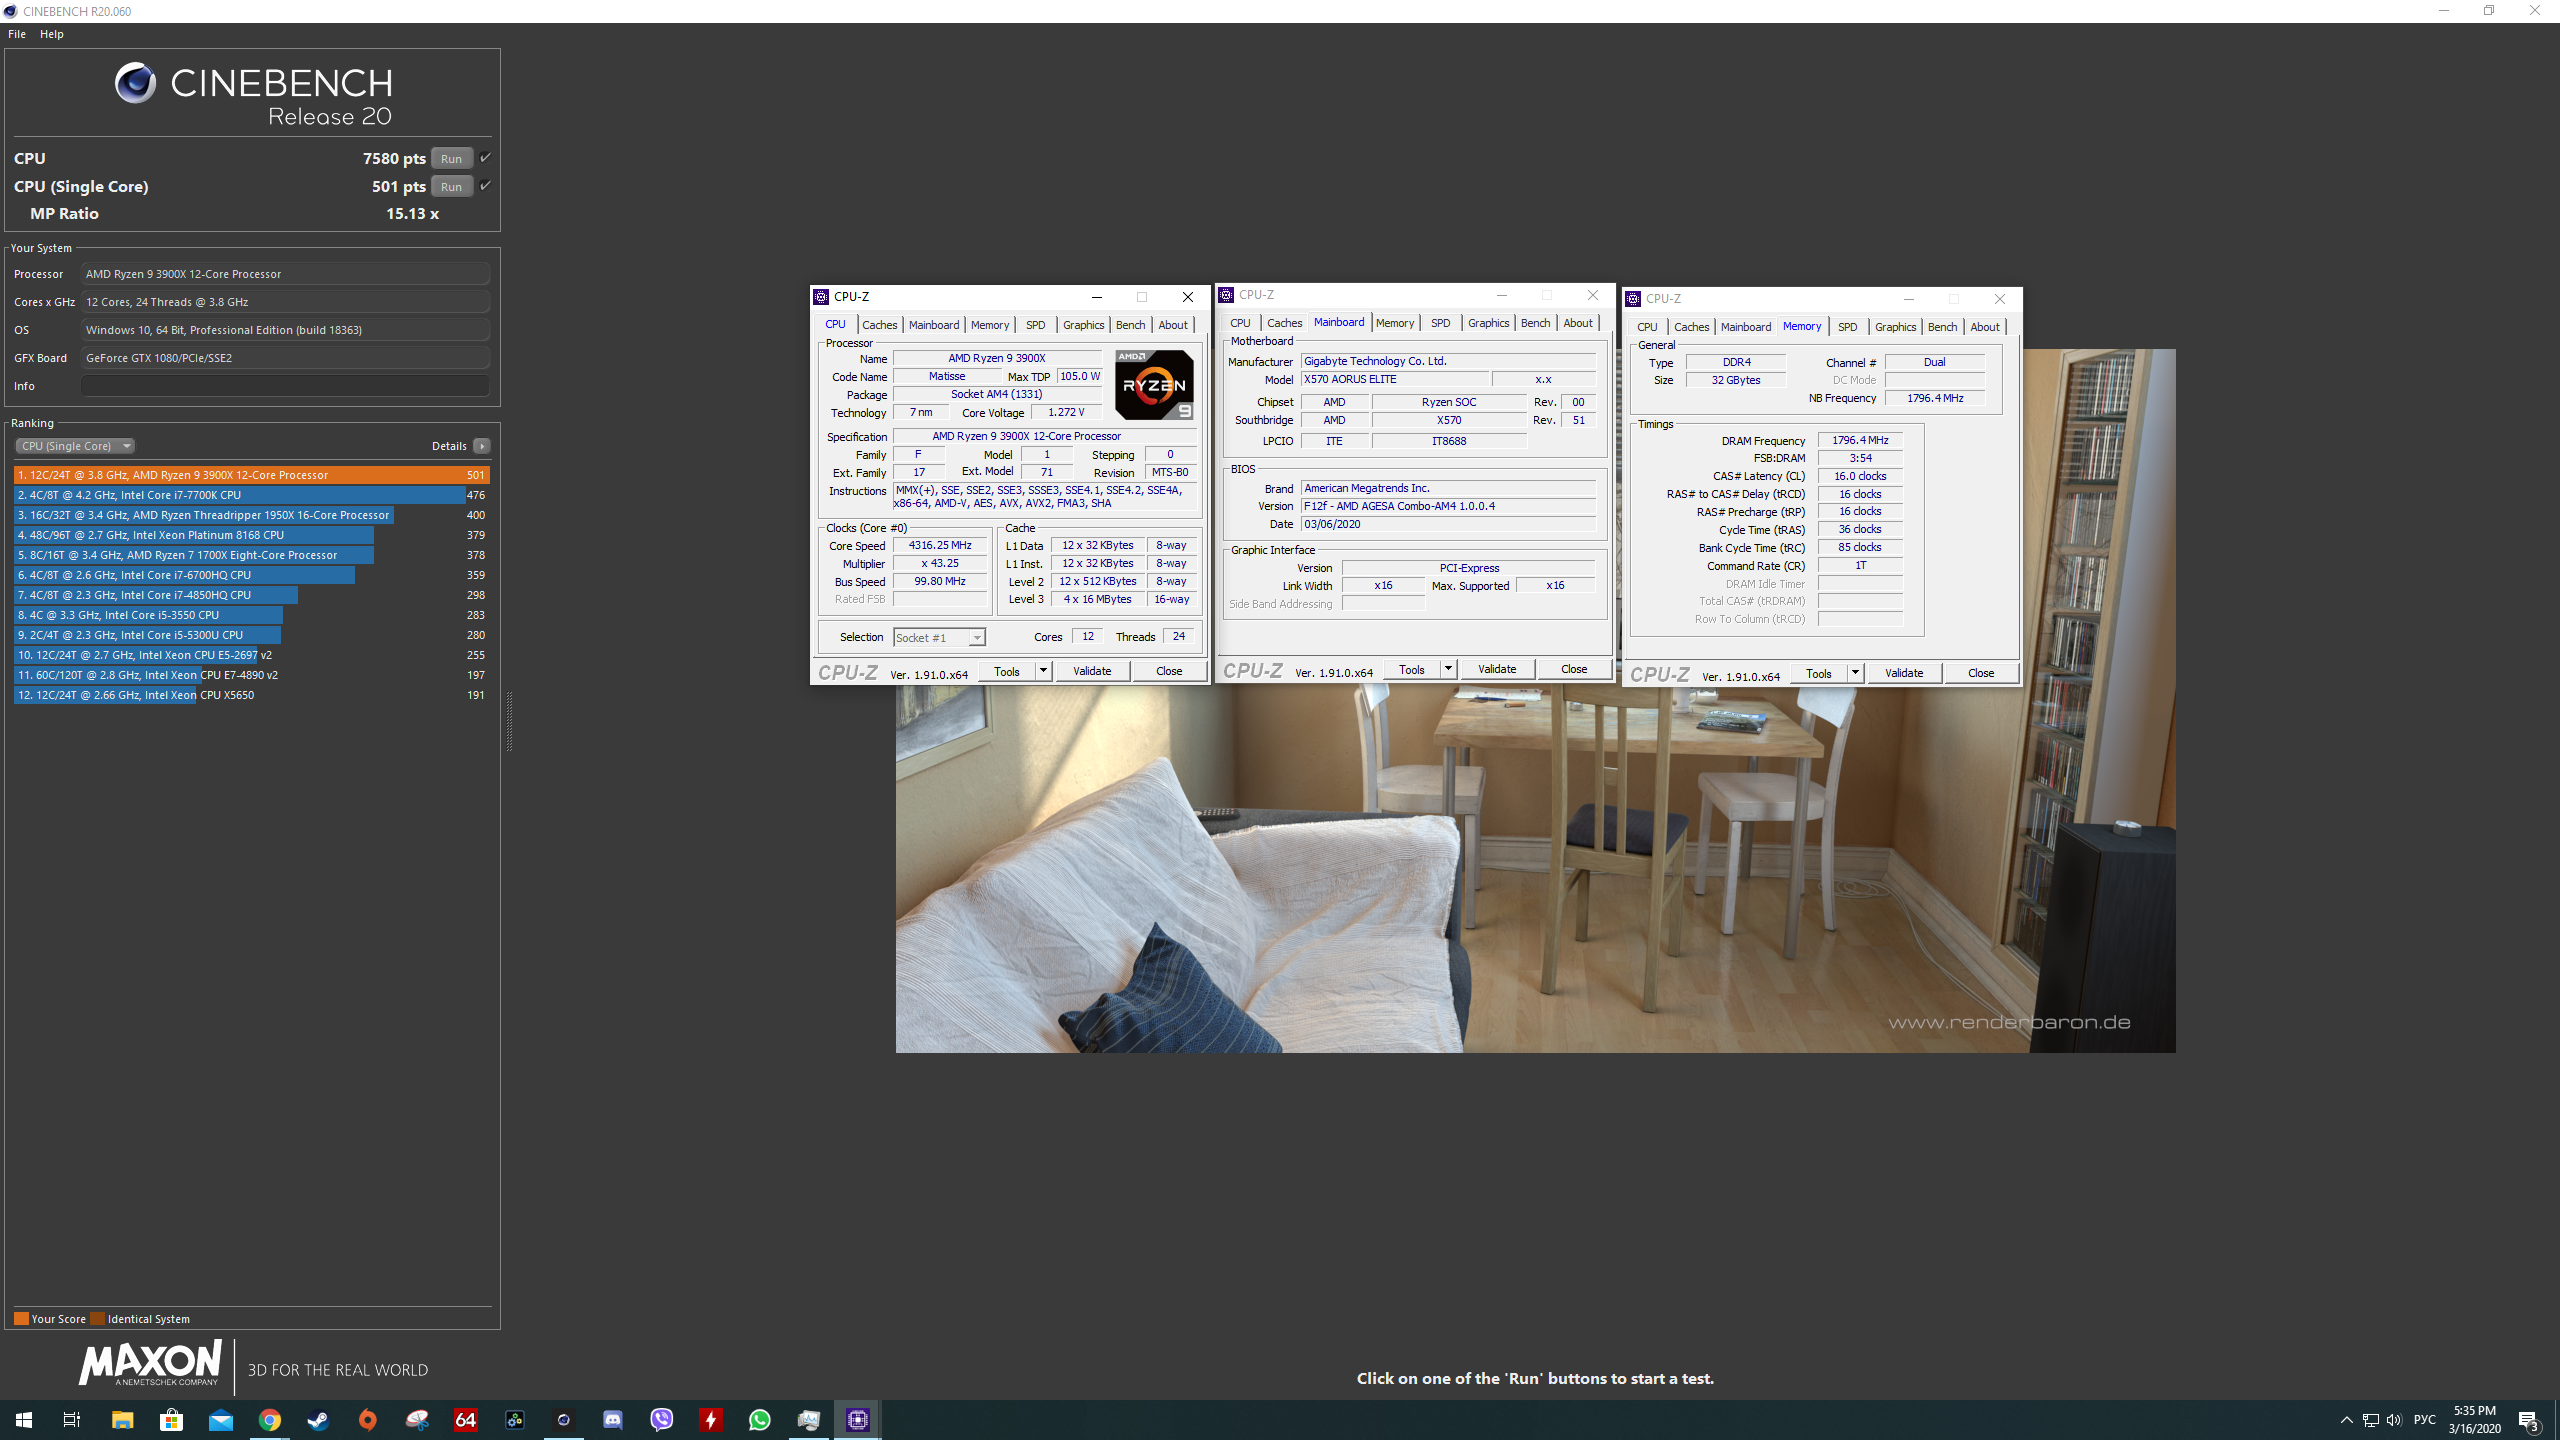The width and height of the screenshot is (2560, 1440).
Task: Open the Details arrow in the Ranking panel
Action: click(x=482, y=446)
